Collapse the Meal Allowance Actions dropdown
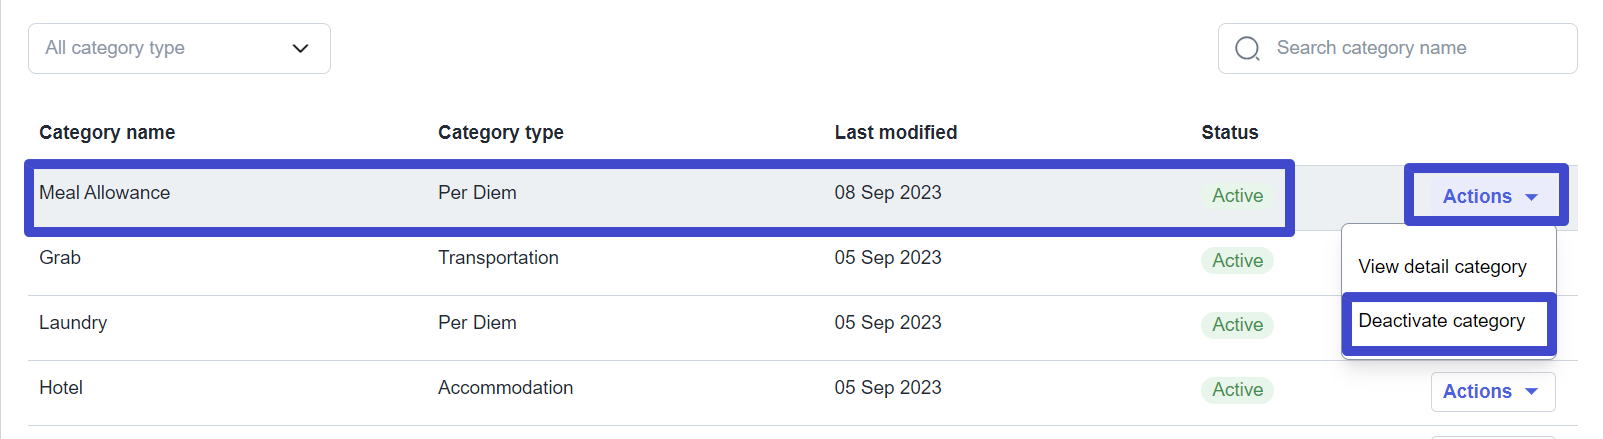 (x=1488, y=196)
